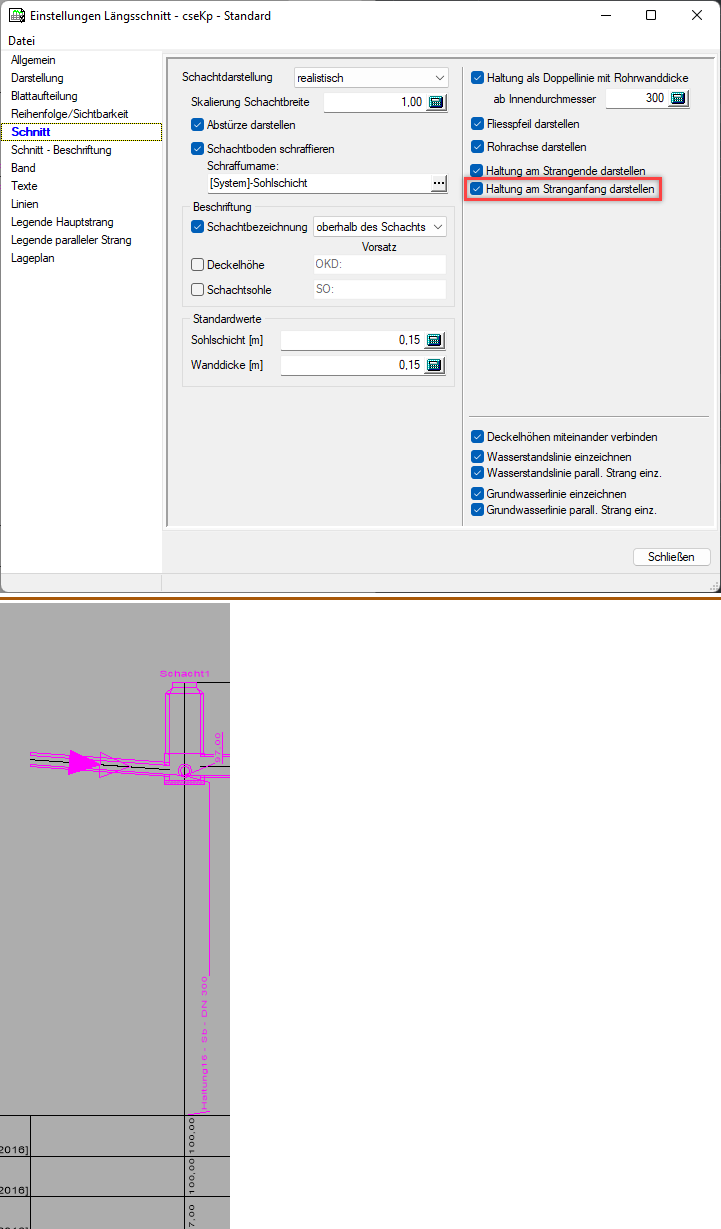Go to Lageplan settings page
Viewport: 721px width, 1229px height.
pos(33,258)
